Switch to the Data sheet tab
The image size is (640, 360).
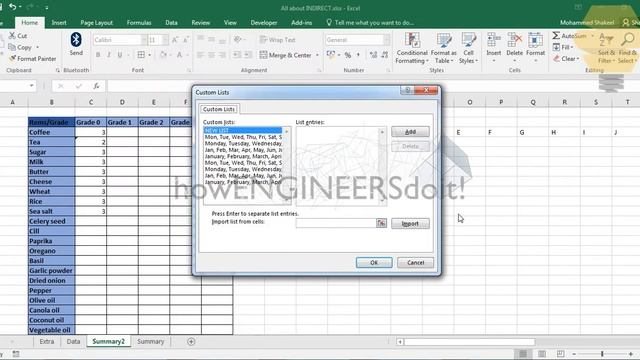pyautogui.click(x=73, y=342)
